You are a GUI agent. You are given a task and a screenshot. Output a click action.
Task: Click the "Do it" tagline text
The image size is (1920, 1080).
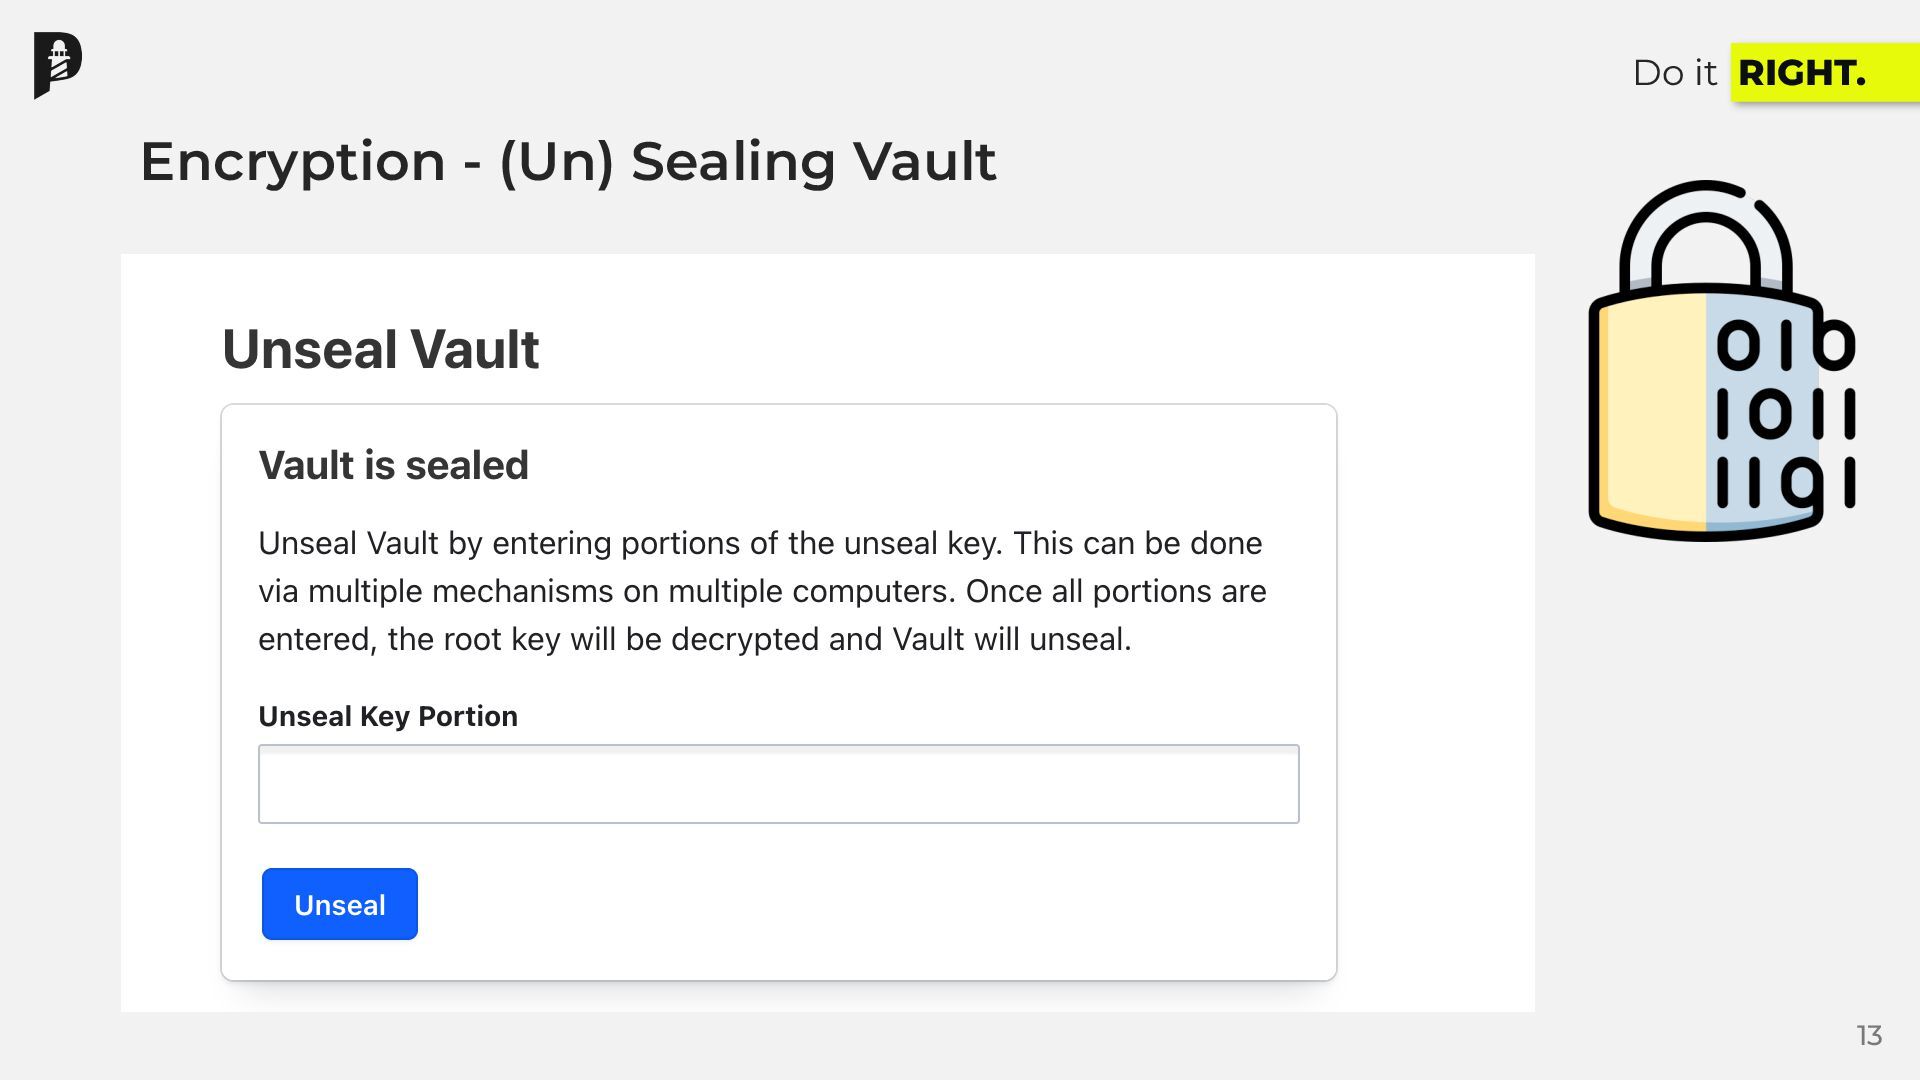1674,73
